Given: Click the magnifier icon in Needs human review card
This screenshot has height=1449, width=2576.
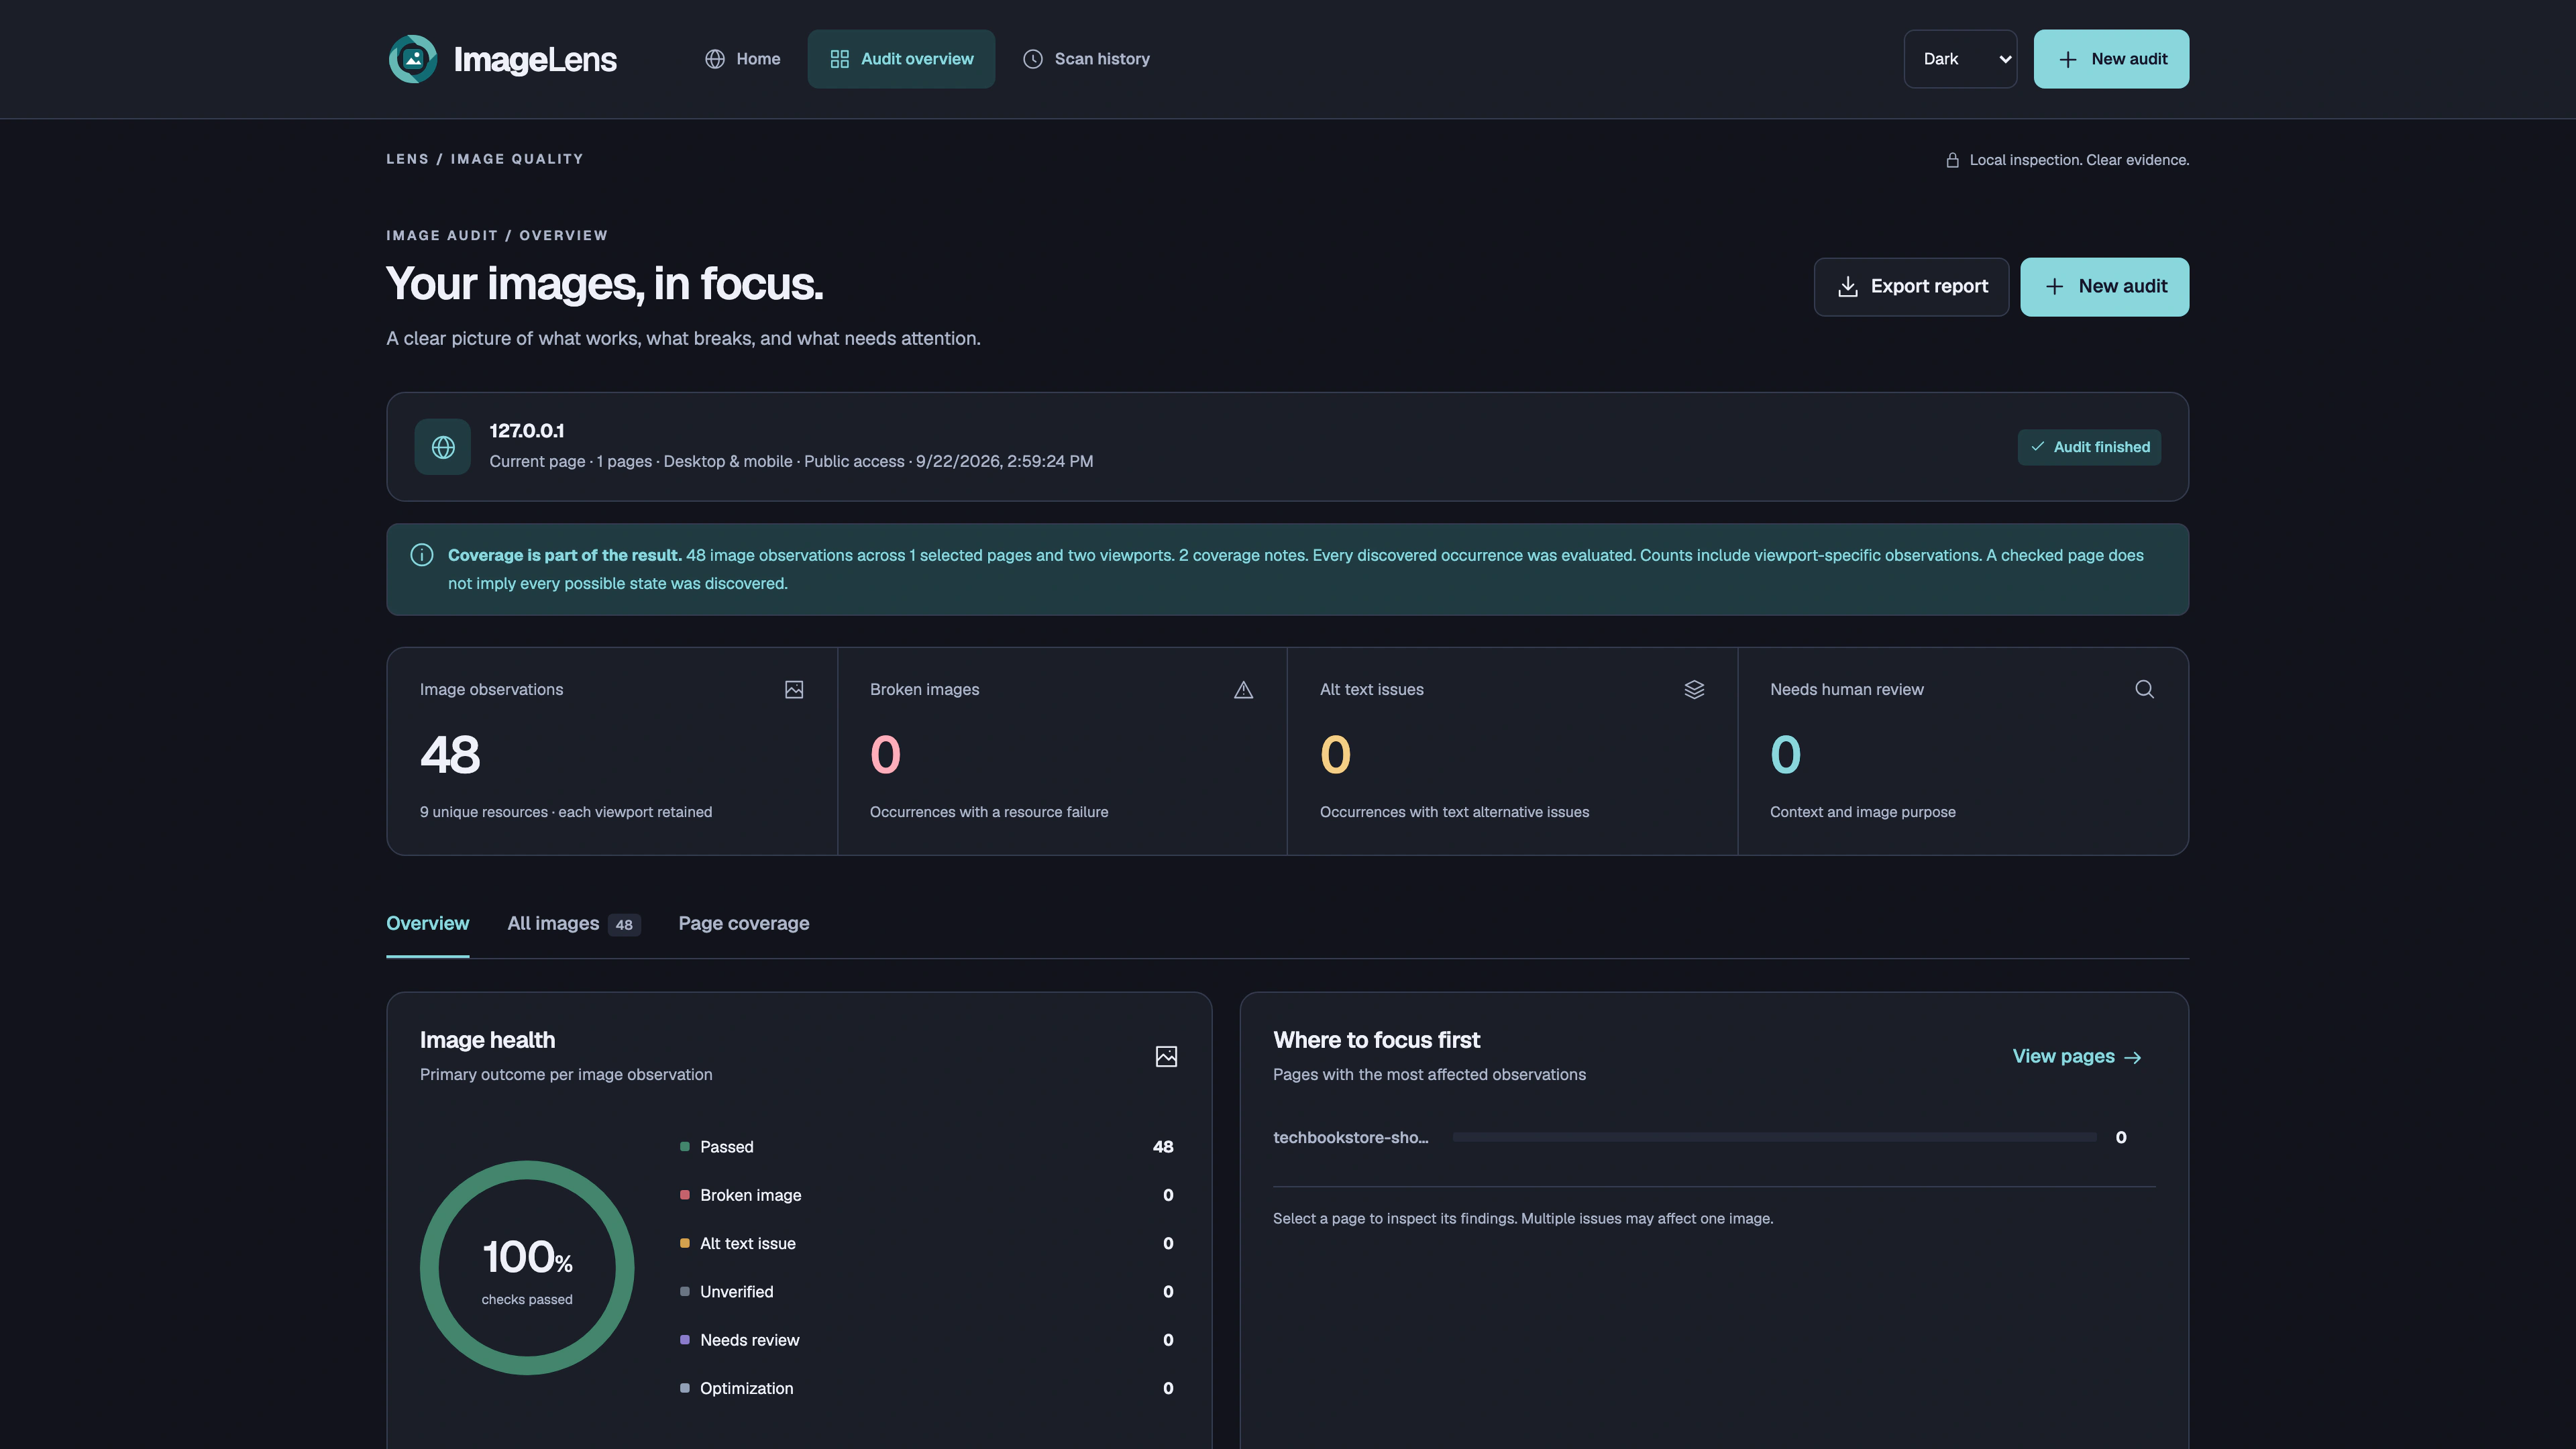Looking at the screenshot, I should [2144, 689].
